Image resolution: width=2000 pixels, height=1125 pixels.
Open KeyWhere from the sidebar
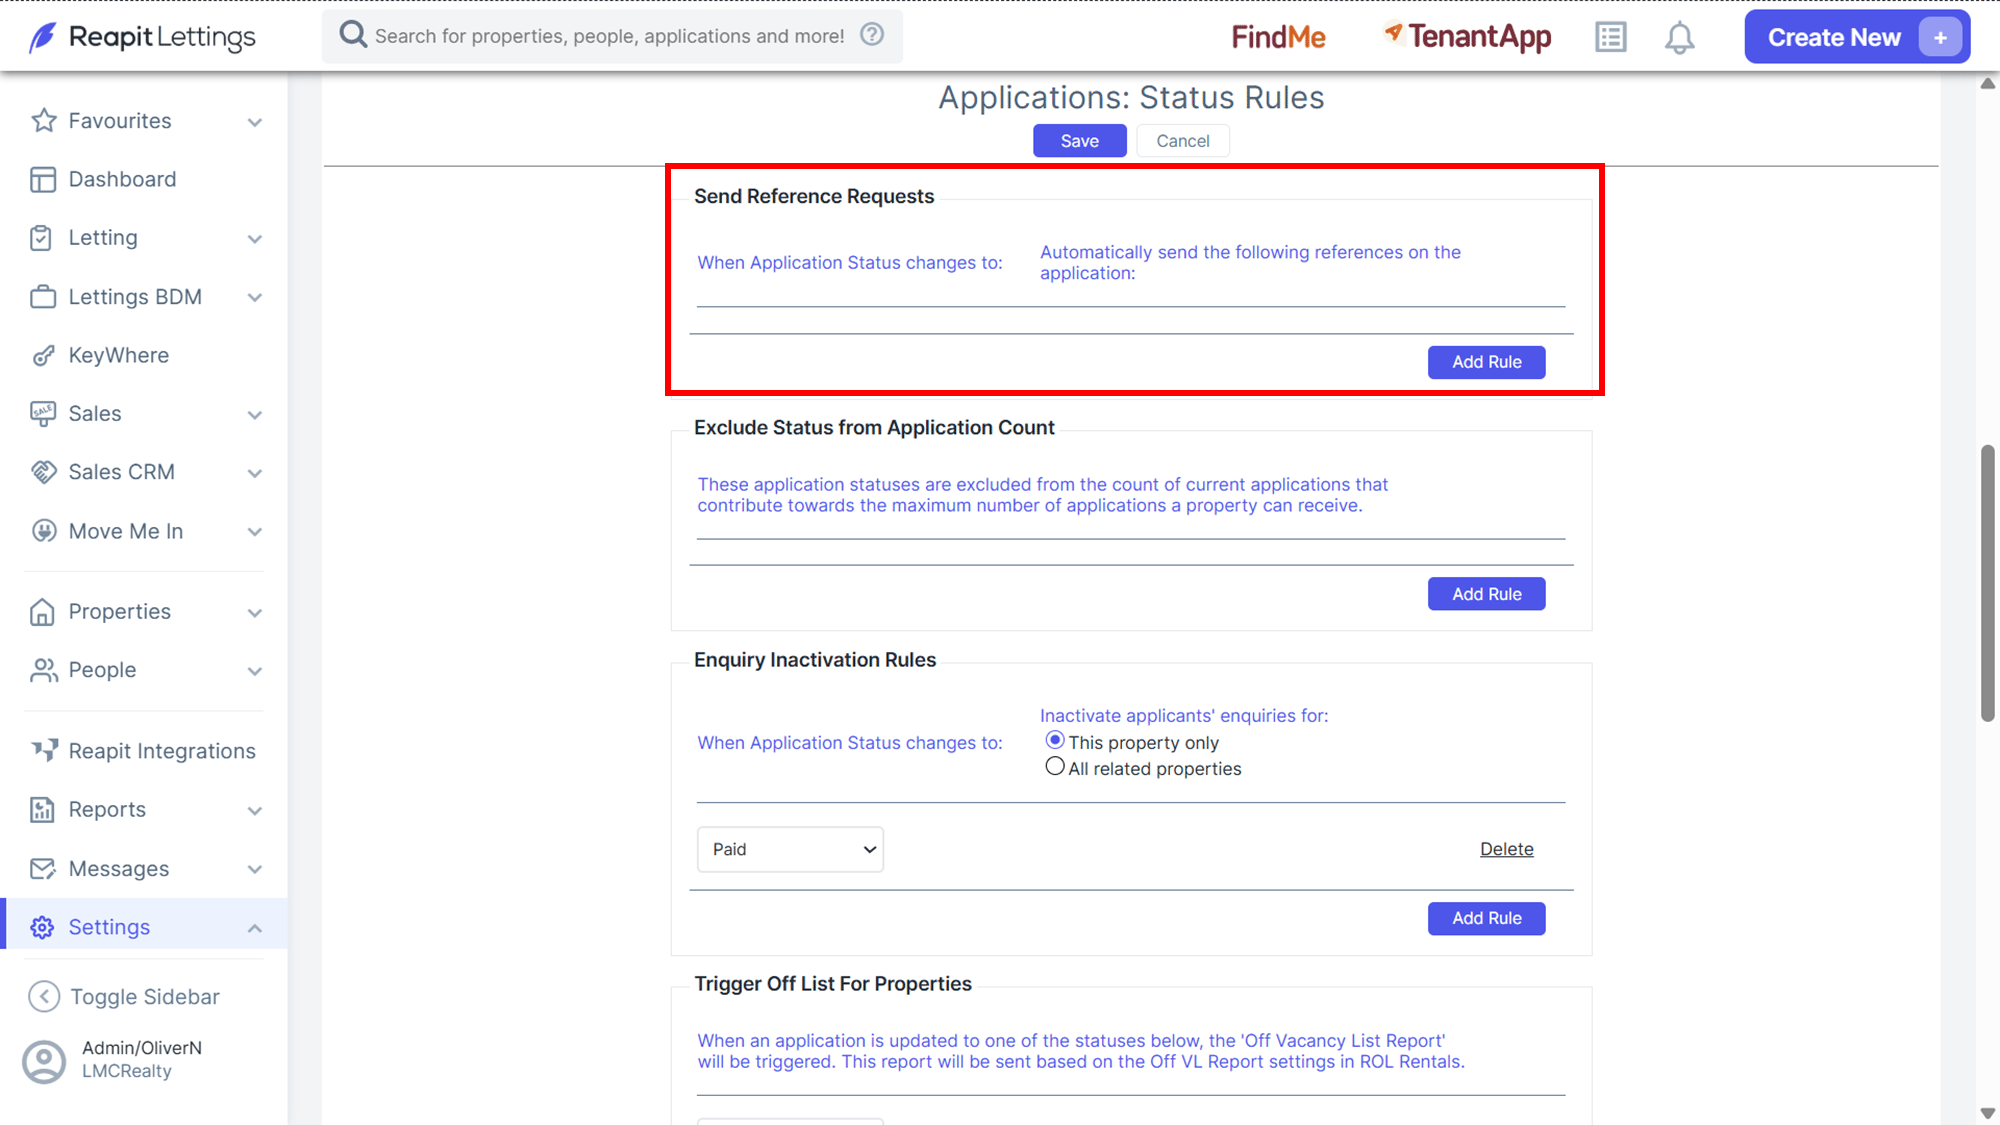(x=119, y=355)
